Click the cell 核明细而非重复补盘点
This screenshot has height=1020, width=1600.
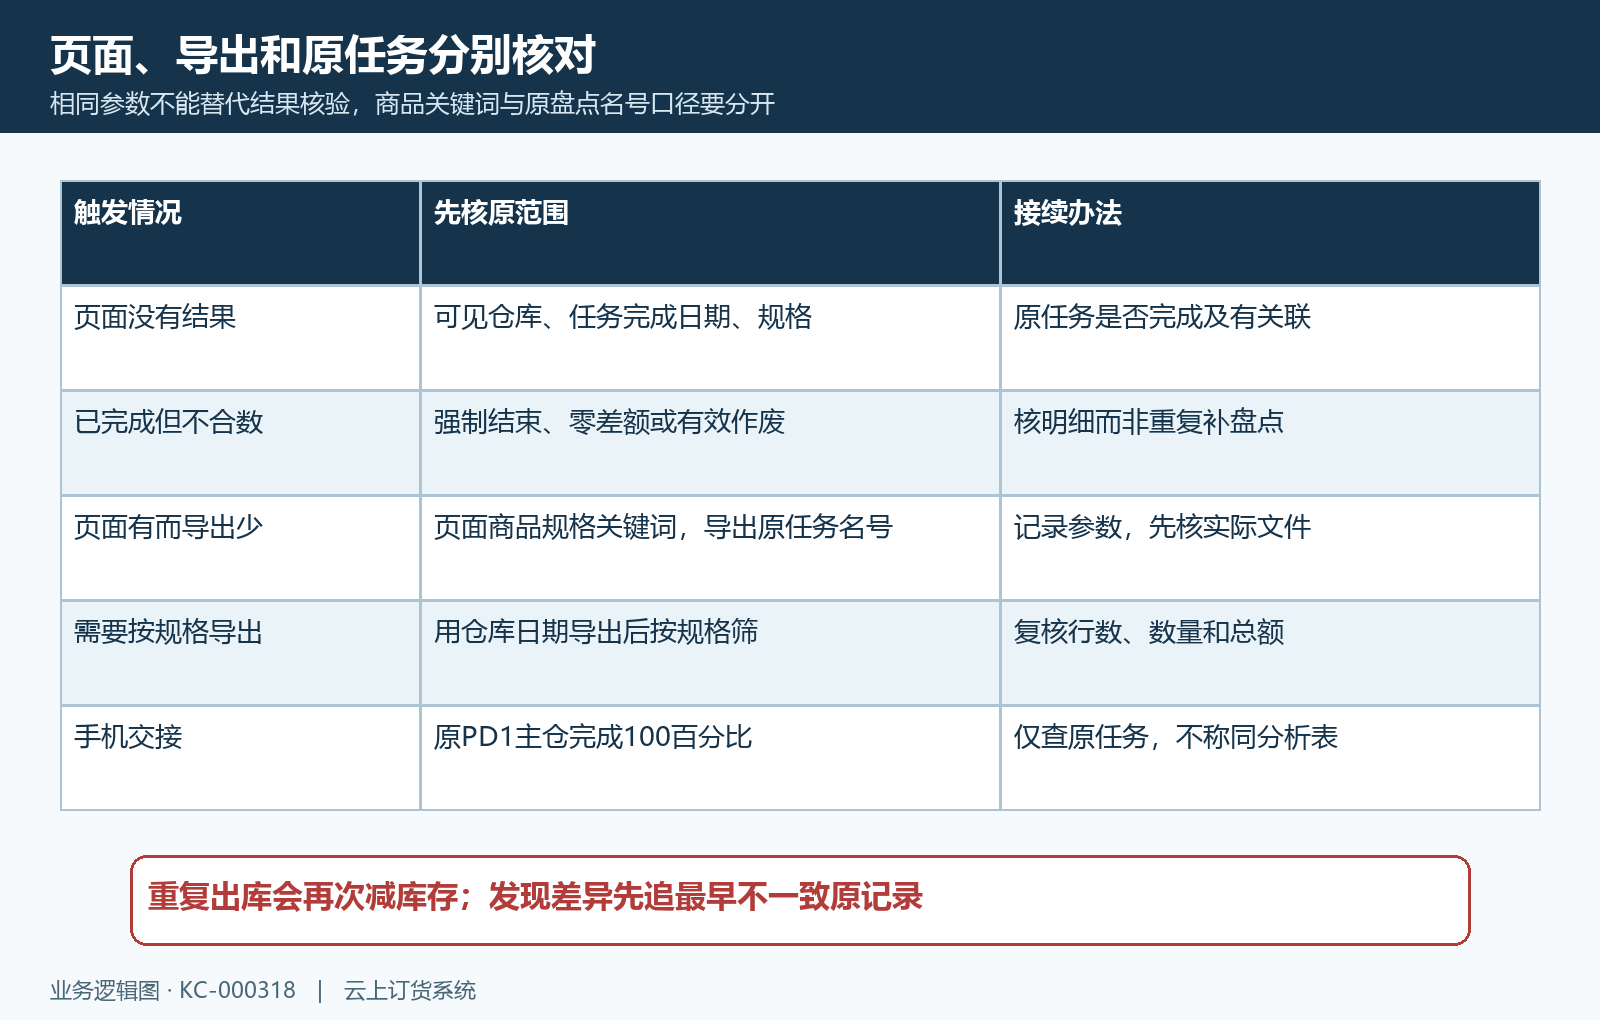point(1270,443)
